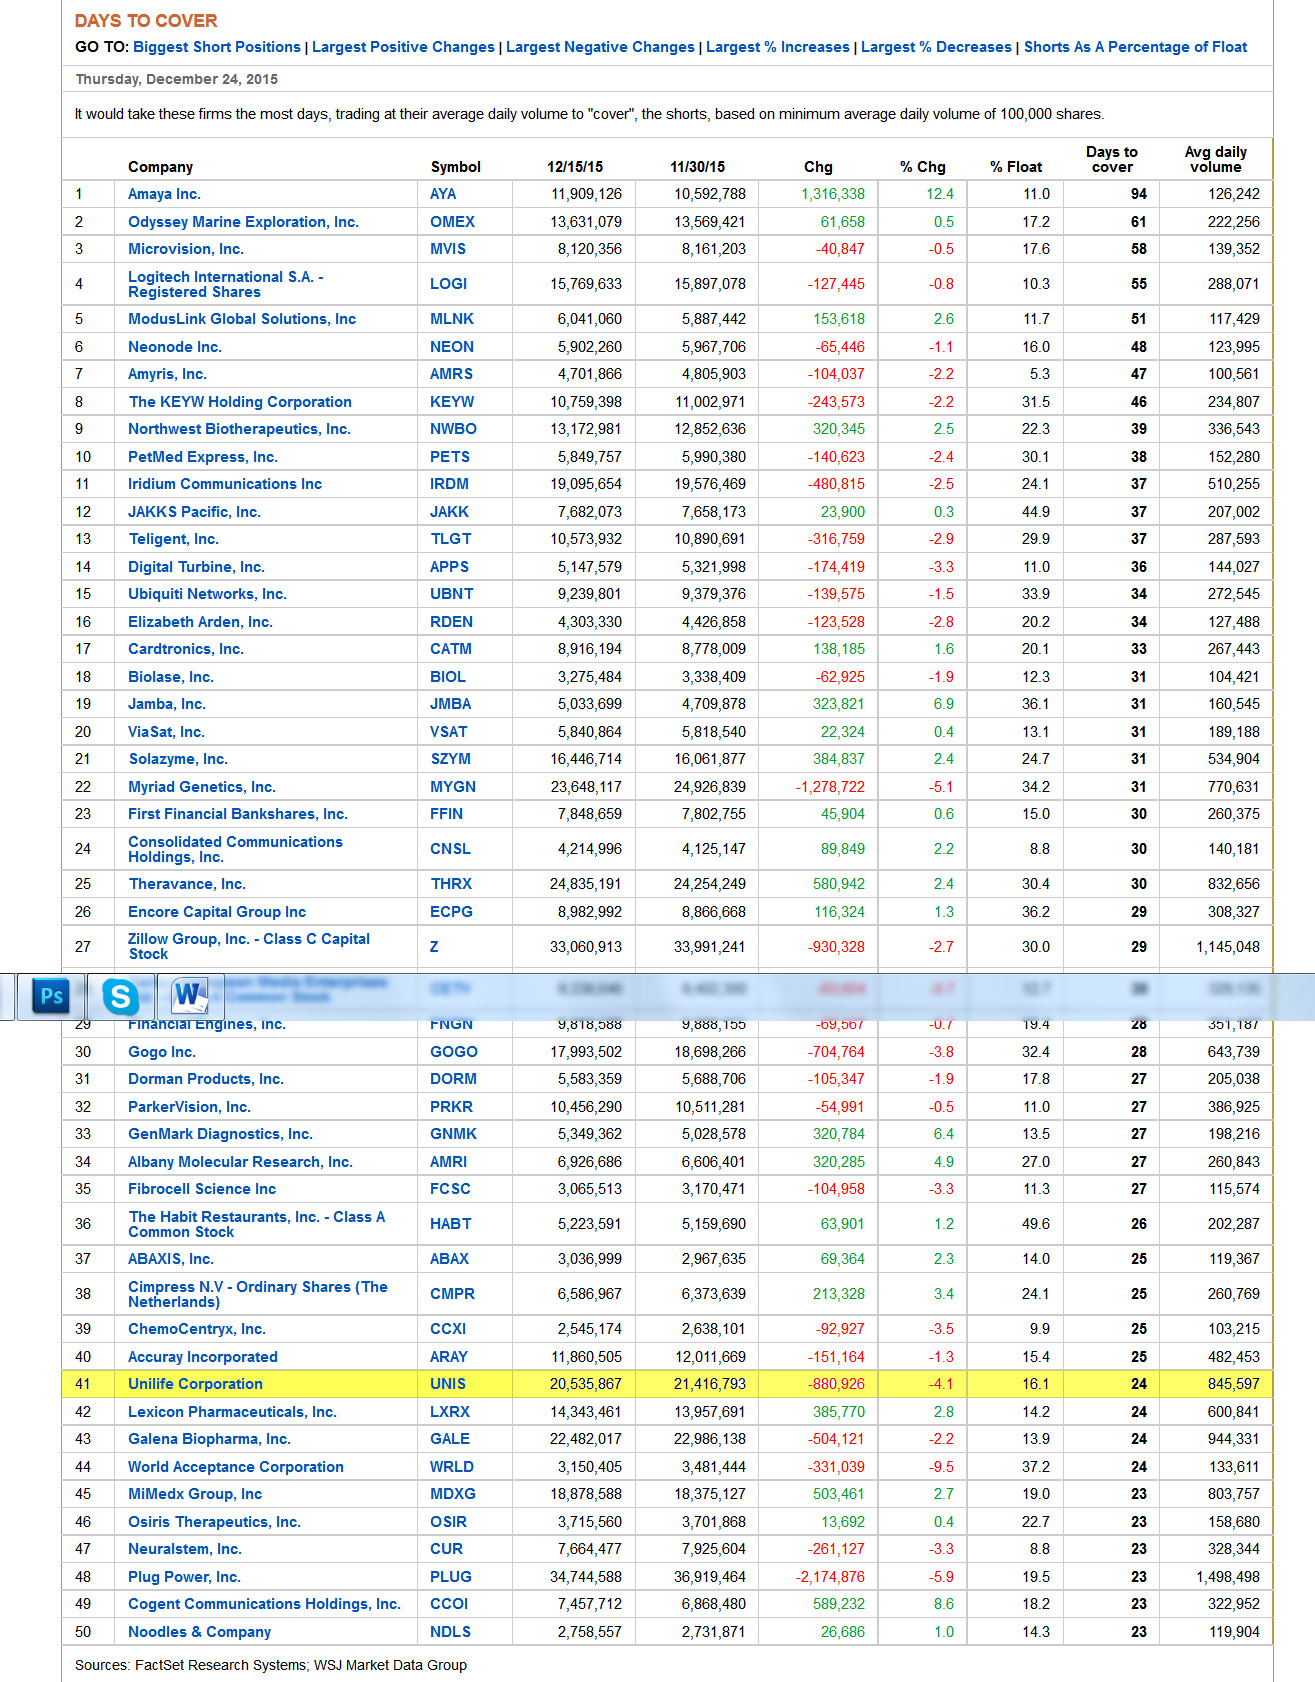Screen dimensions: 1315x1682
Task: Open the ARAY symbol link
Action: pyautogui.click(x=449, y=1357)
